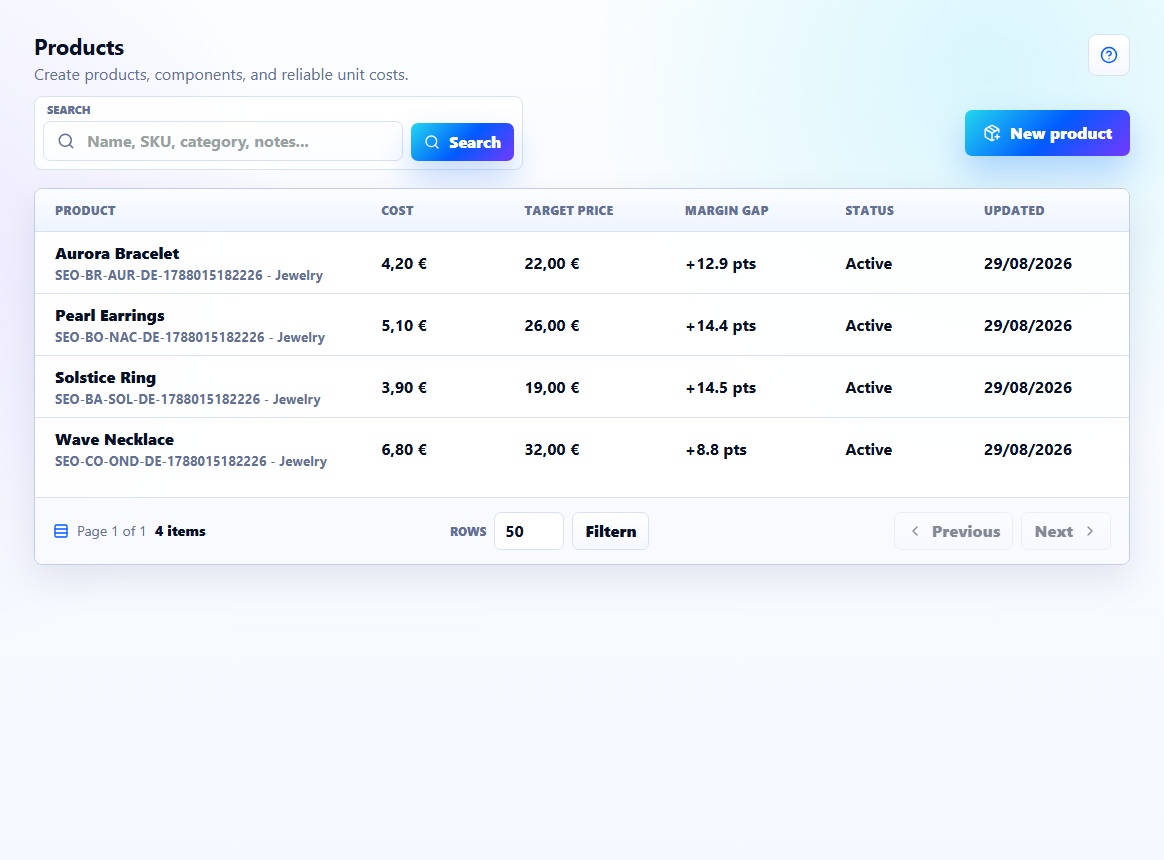Select SKU SEO-BA-SOL-DE-1788015182226 text
Viewport: 1164px width, 860px height.
pos(157,399)
